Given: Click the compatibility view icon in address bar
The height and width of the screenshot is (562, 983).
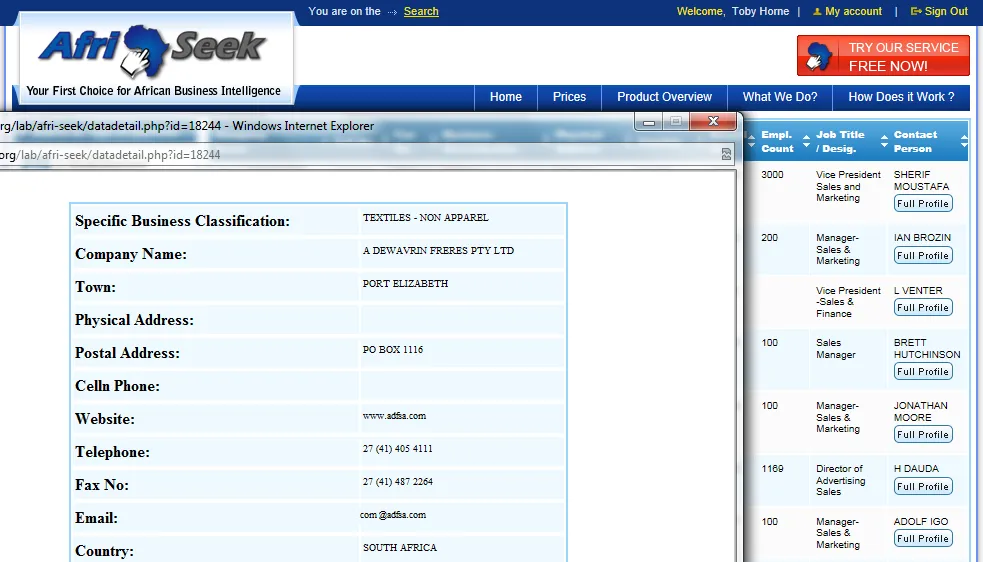Looking at the screenshot, I should [x=726, y=154].
